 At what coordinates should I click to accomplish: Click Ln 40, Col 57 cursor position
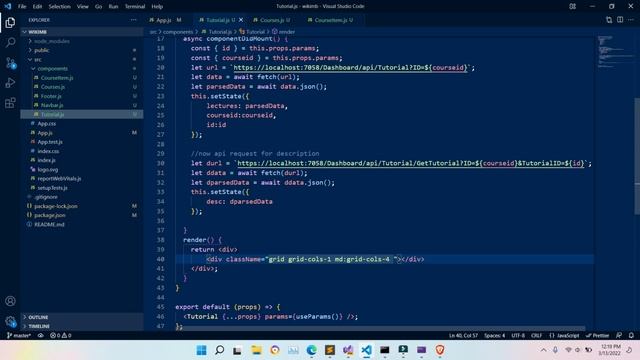click(x=463, y=335)
